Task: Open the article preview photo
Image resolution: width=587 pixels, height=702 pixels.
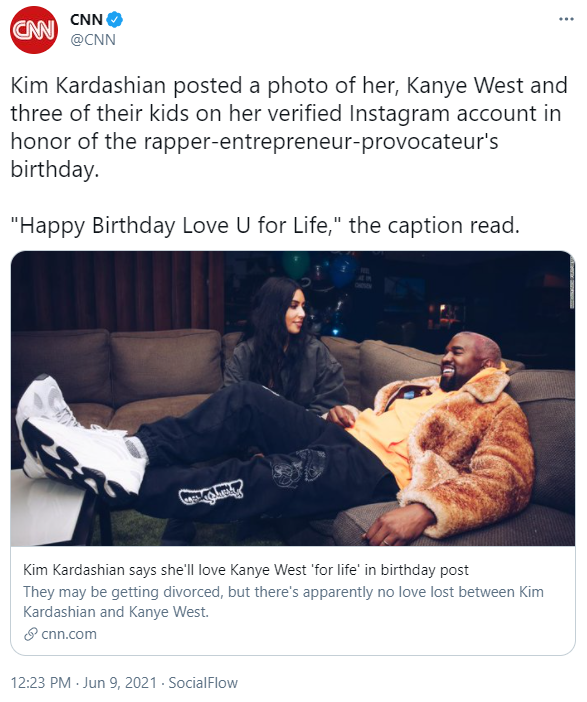Action: [x=293, y=398]
